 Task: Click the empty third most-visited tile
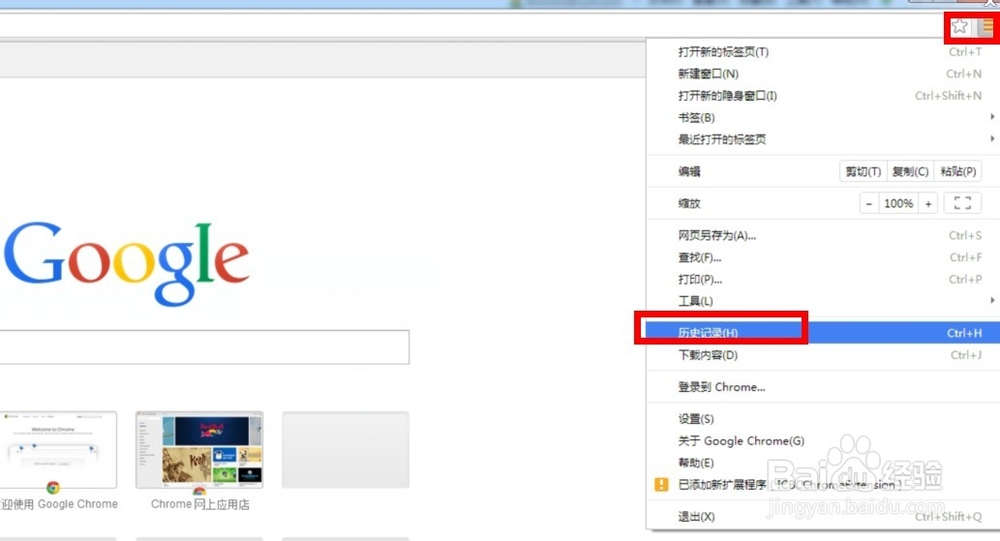(346, 450)
